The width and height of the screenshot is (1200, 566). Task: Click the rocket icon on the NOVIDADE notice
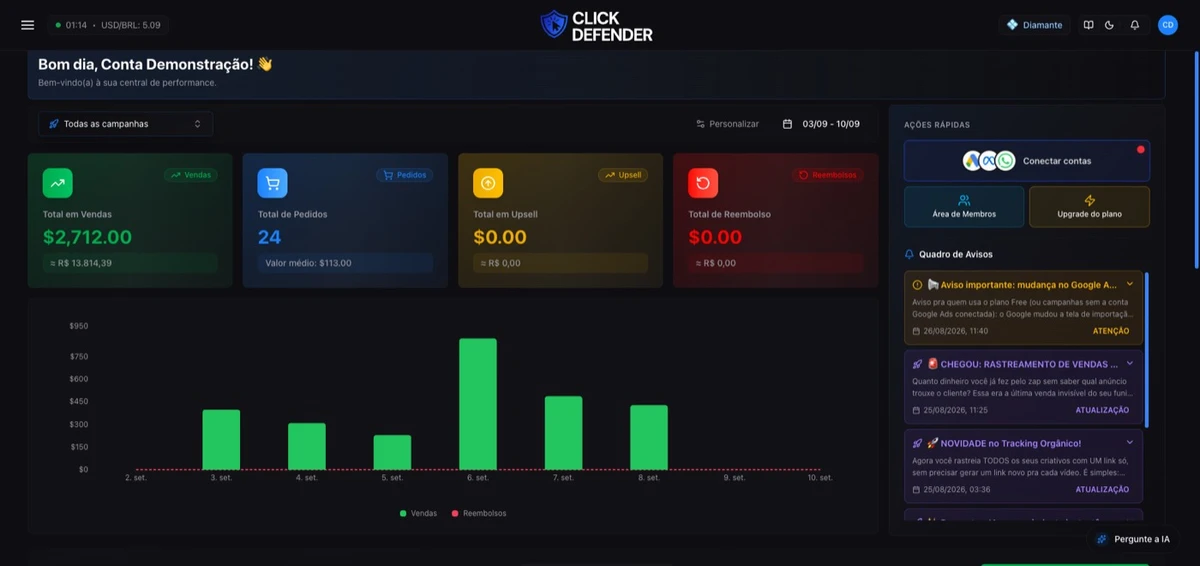(917, 443)
